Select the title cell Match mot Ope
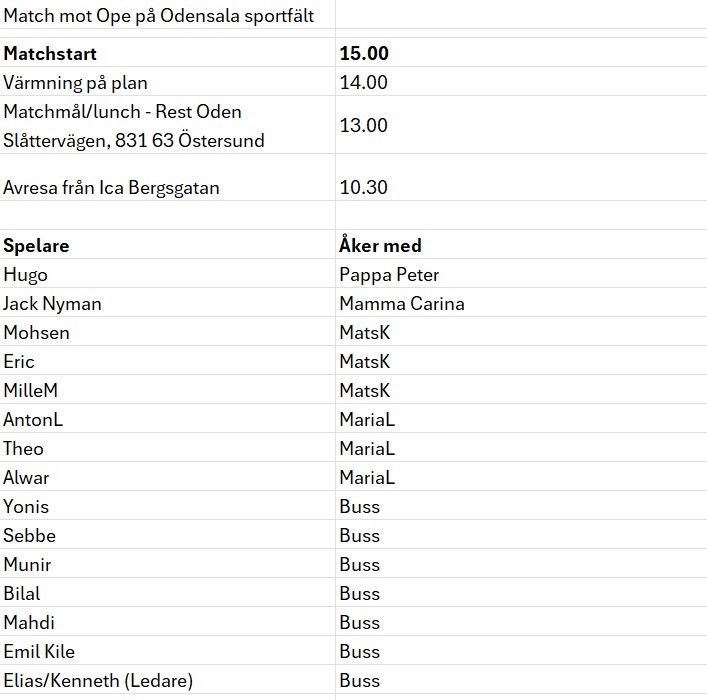 [167, 14]
